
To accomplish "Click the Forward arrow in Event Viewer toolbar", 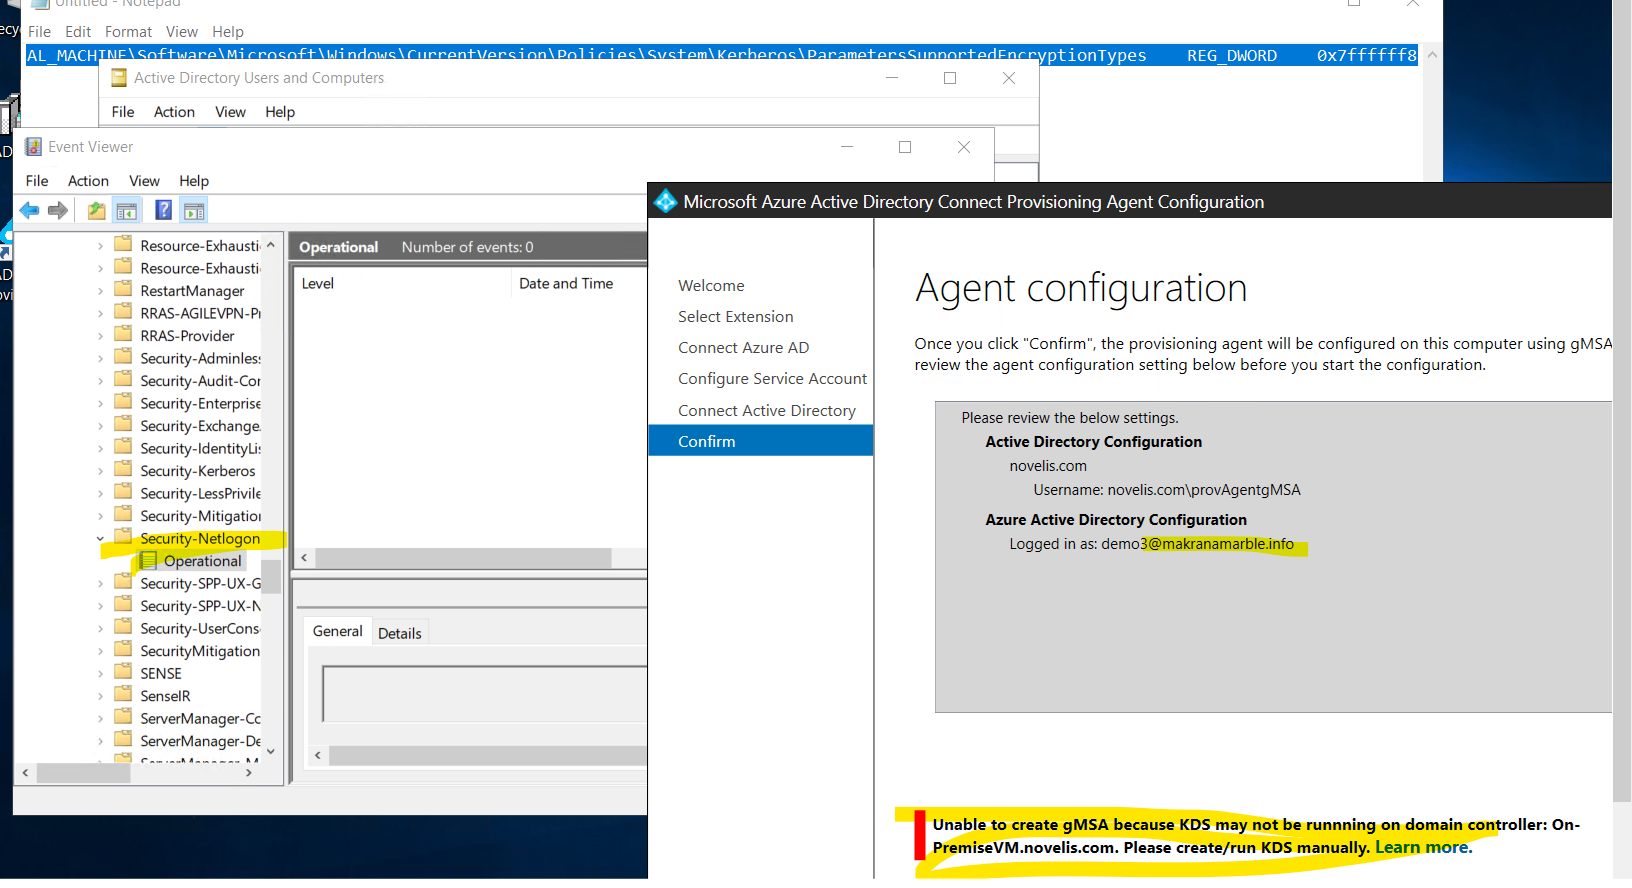I will [58, 210].
